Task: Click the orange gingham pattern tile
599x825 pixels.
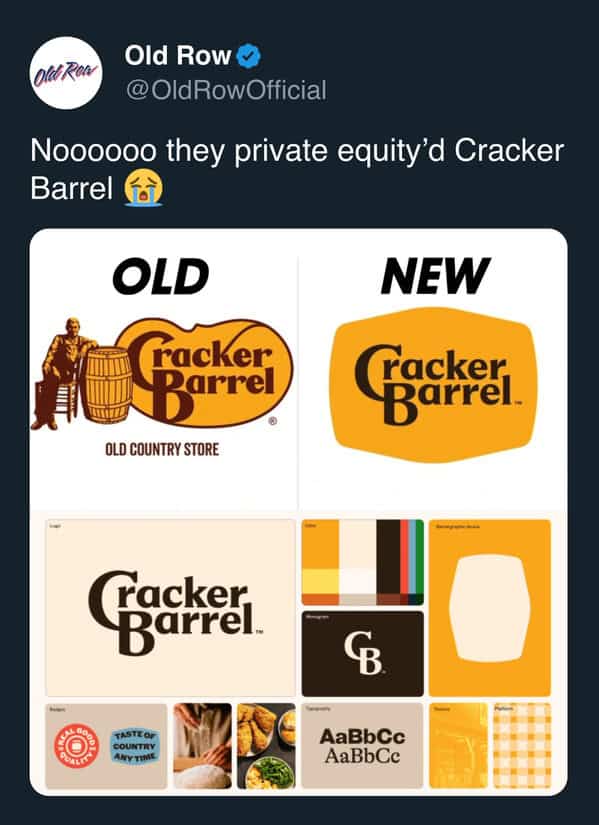Action: point(522,746)
